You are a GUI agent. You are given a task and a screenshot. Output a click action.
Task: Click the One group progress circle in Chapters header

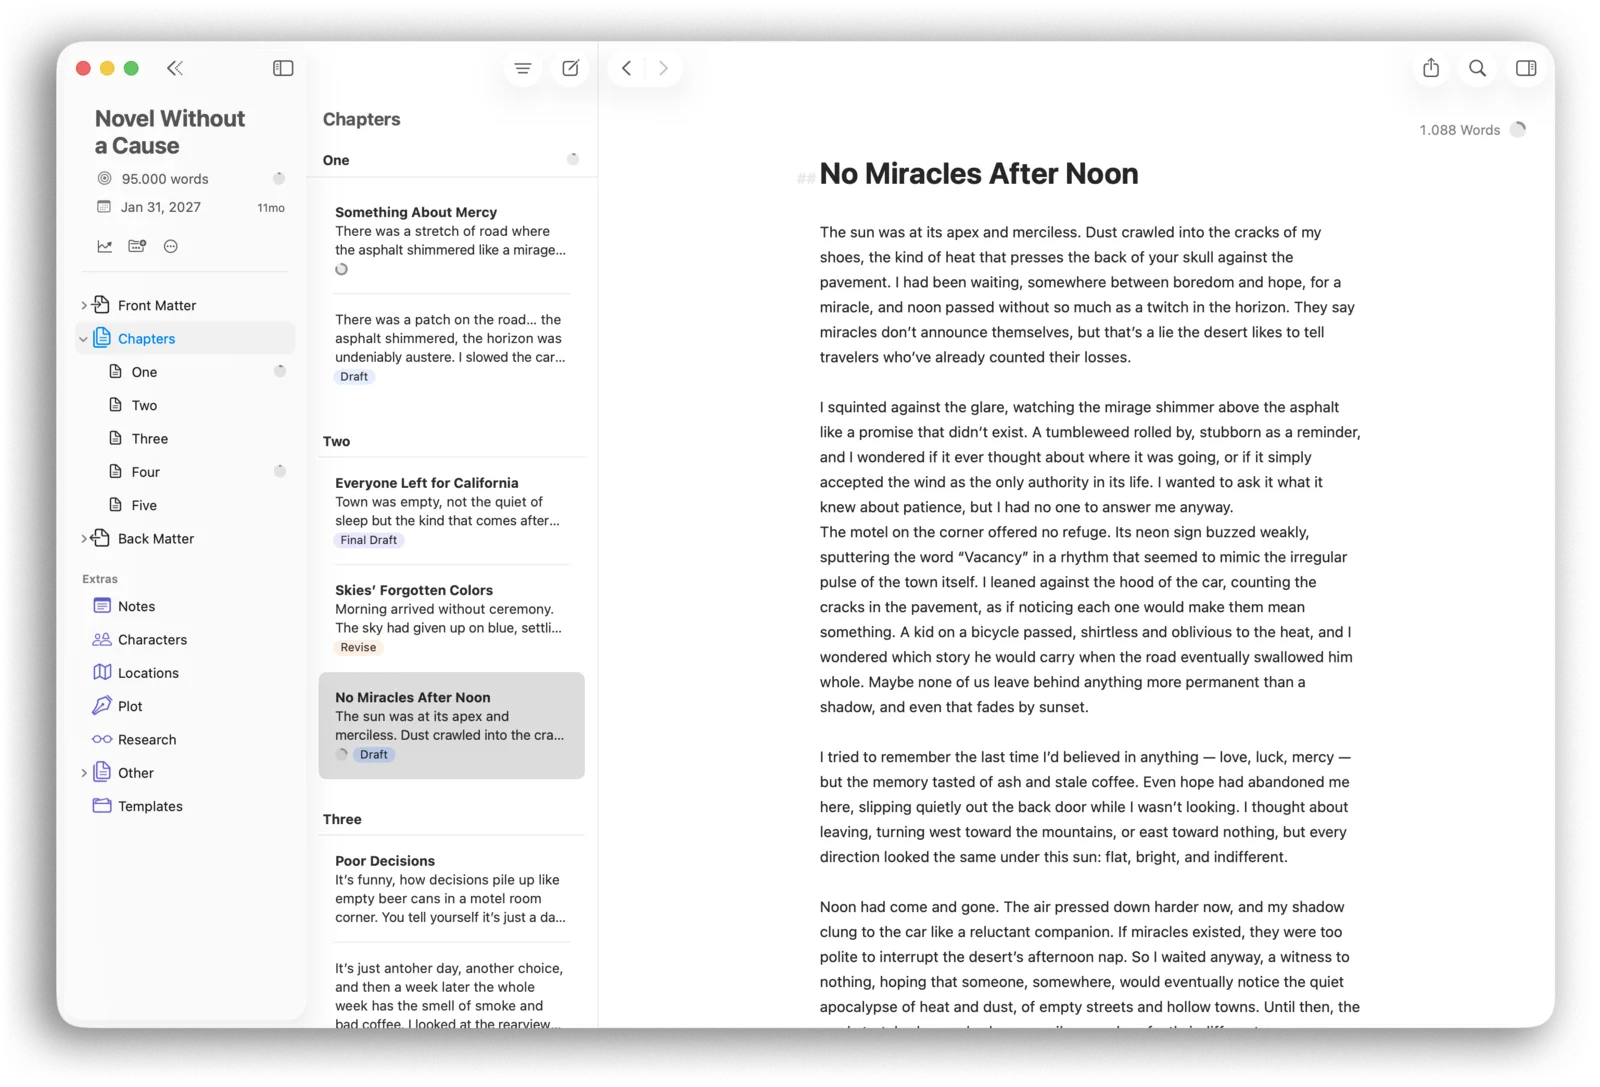coord(573,159)
